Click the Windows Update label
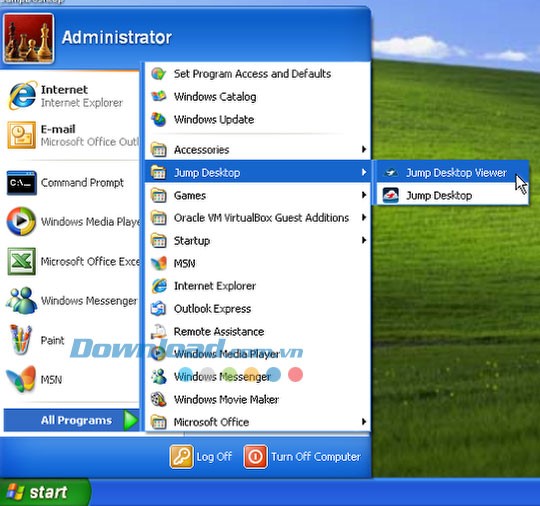 tap(214, 120)
